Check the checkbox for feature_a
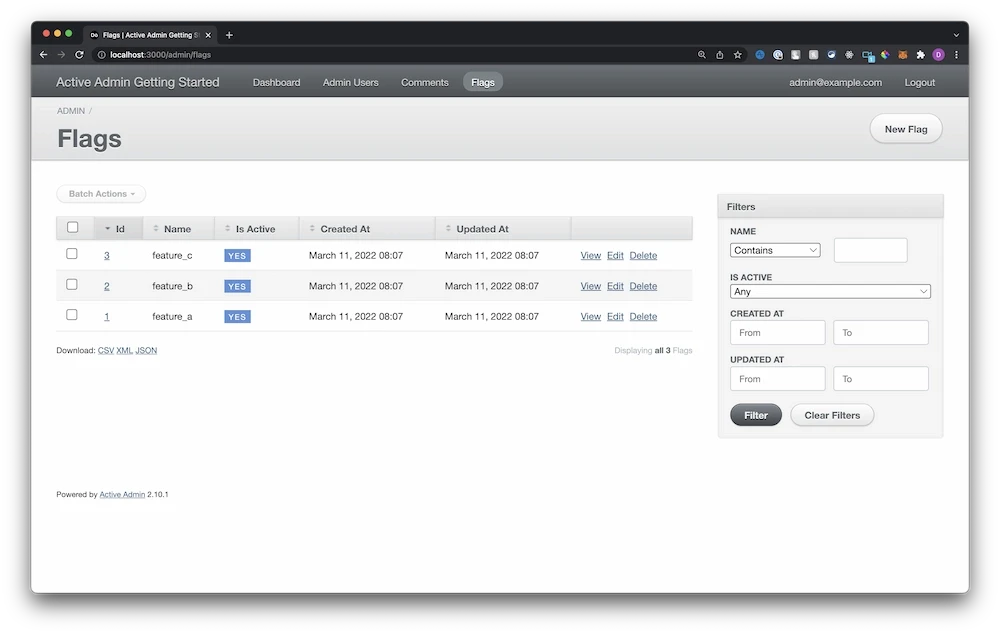Image resolution: width=1000 pixels, height=634 pixels. [72, 316]
